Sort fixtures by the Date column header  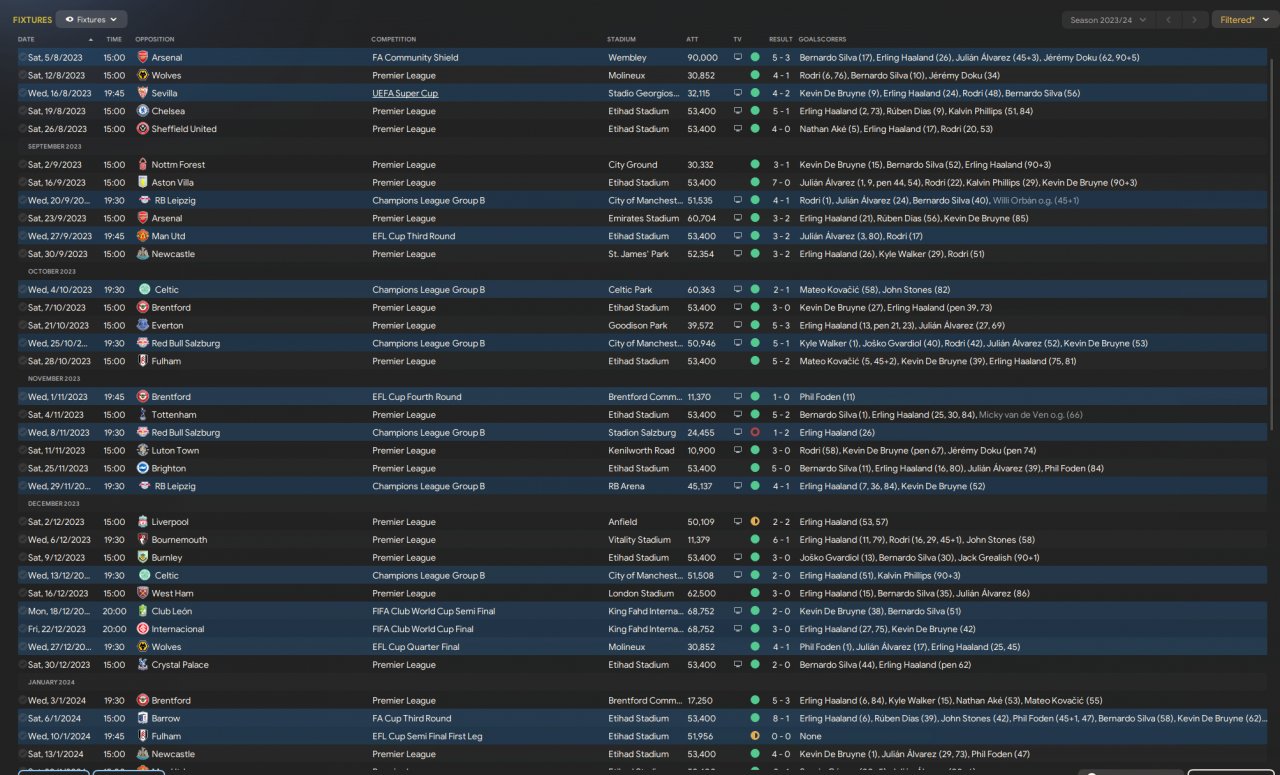(26, 39)
